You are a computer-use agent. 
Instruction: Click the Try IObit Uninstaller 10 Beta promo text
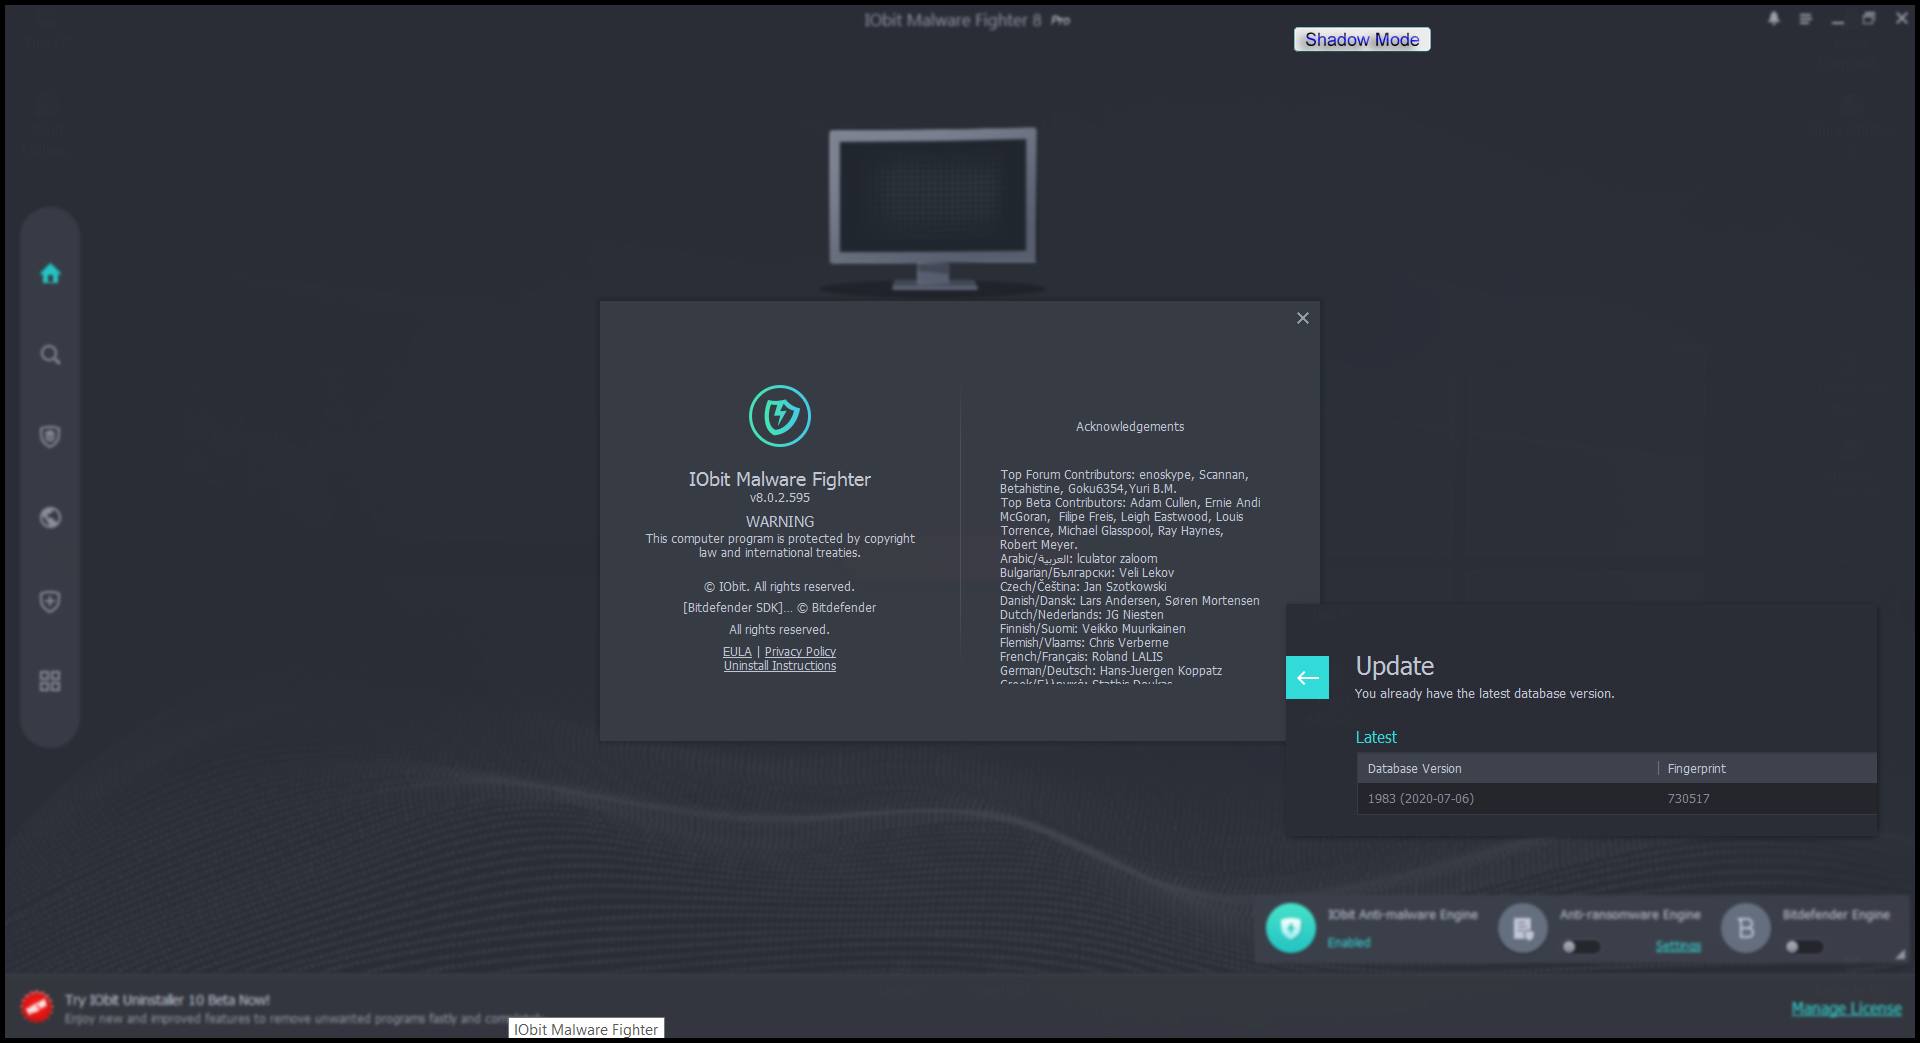click(167, 1000)
